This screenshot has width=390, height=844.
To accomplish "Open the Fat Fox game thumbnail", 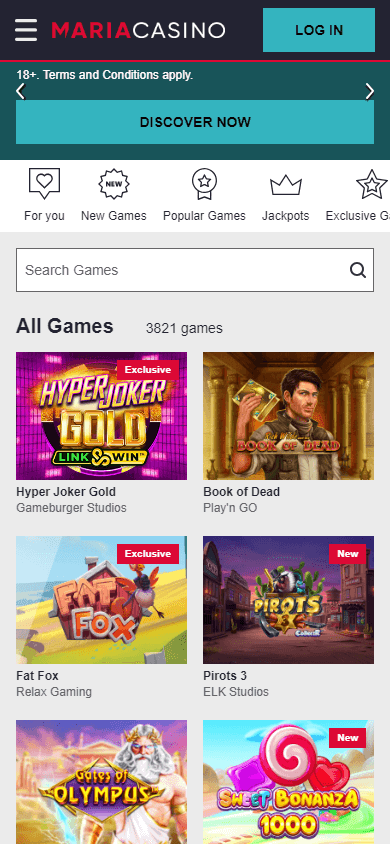I will coord(102,600).
